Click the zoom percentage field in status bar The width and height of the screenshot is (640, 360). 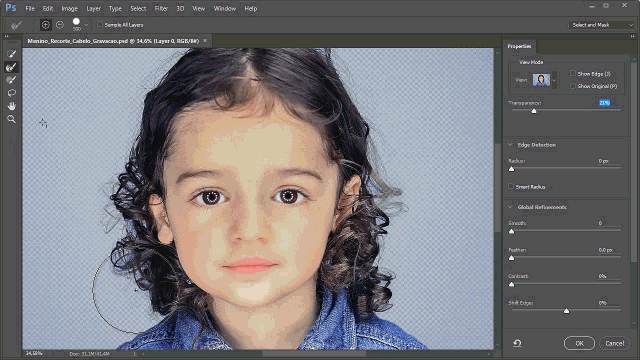[34, 353]
